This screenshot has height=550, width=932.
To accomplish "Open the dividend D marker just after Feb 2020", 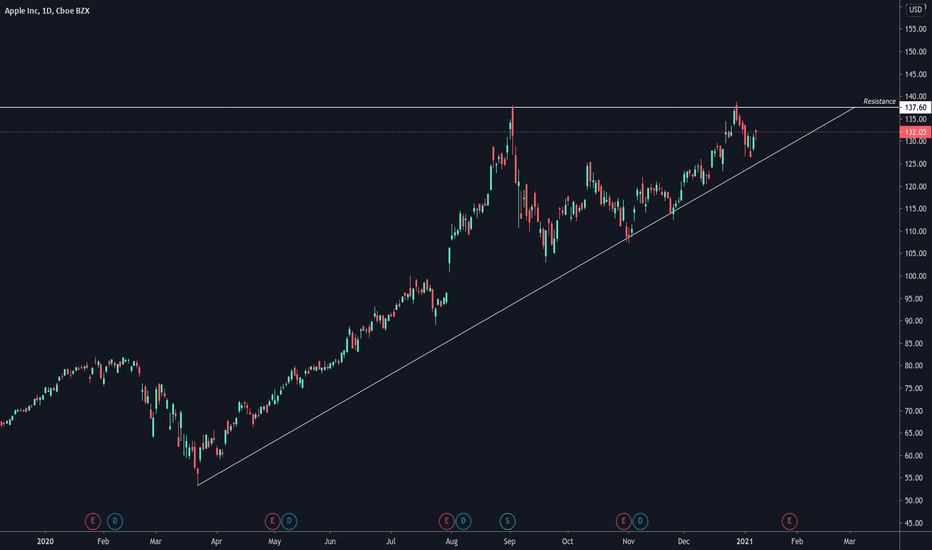I will [115, 521].
